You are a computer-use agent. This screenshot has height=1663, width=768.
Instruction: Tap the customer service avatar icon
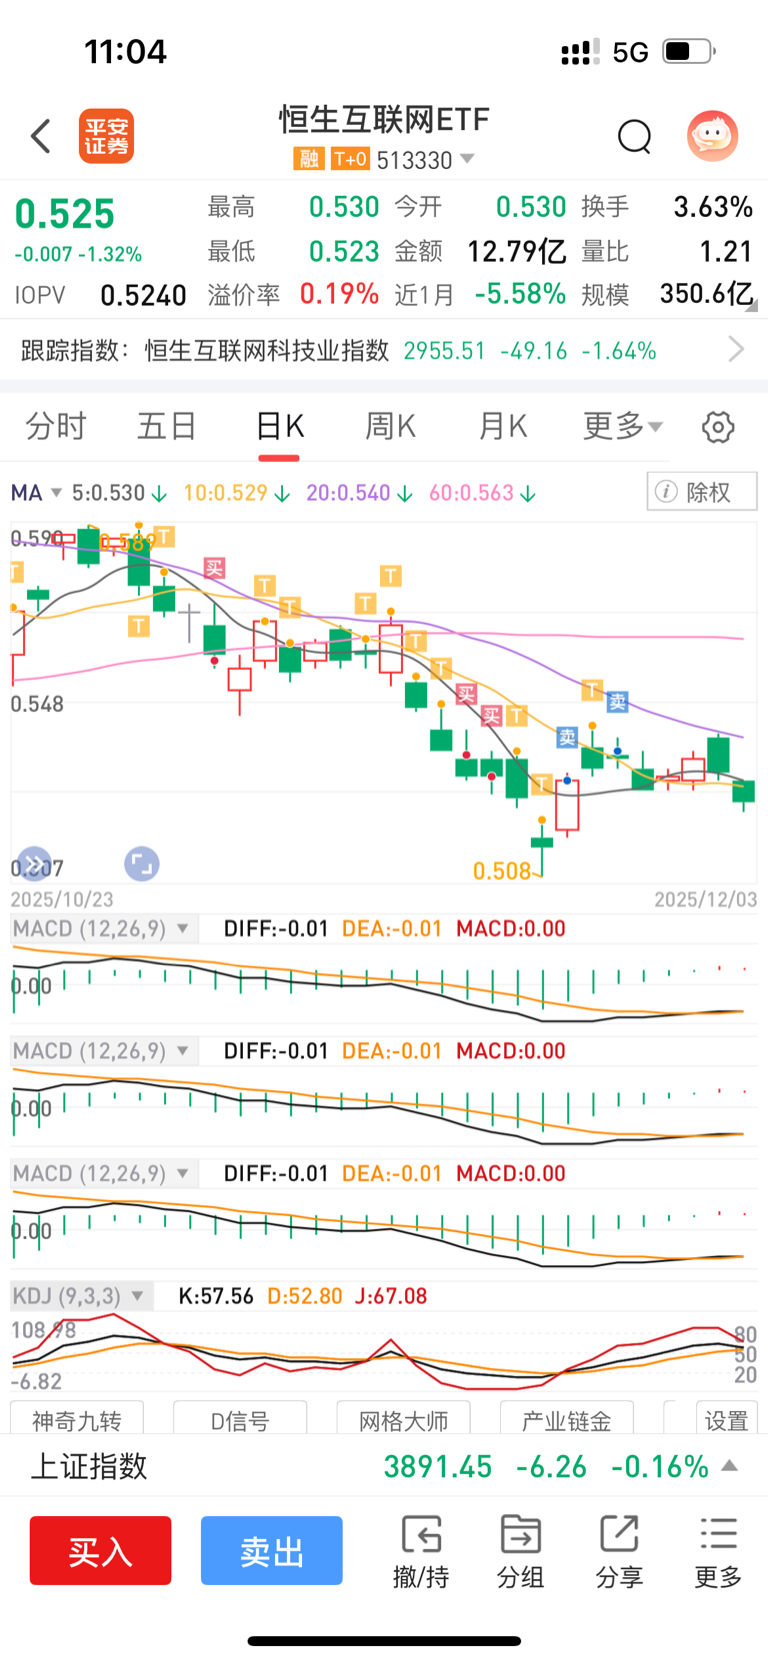[712, 136]
